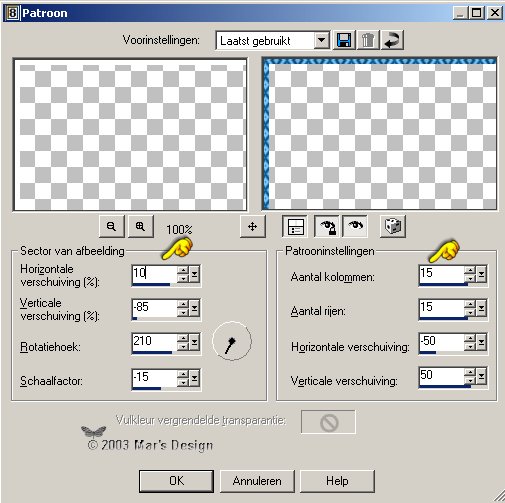Click the Annuleren button
Viewport: 505px width, 503px height.
[257, 481]
